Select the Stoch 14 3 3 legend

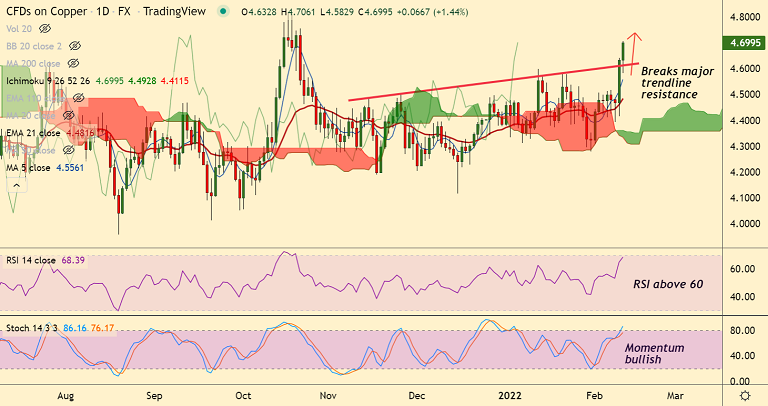click(x=32, y=328)
